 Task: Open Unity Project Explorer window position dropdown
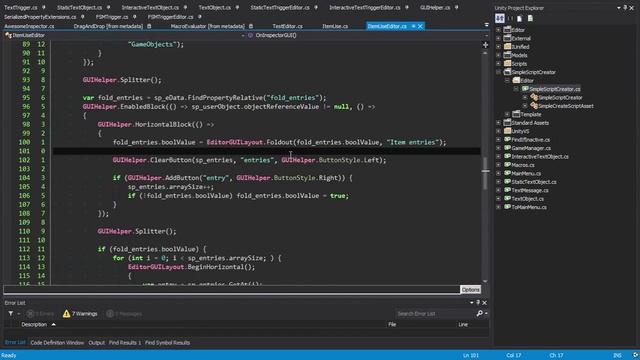click(x=619, y=8)
